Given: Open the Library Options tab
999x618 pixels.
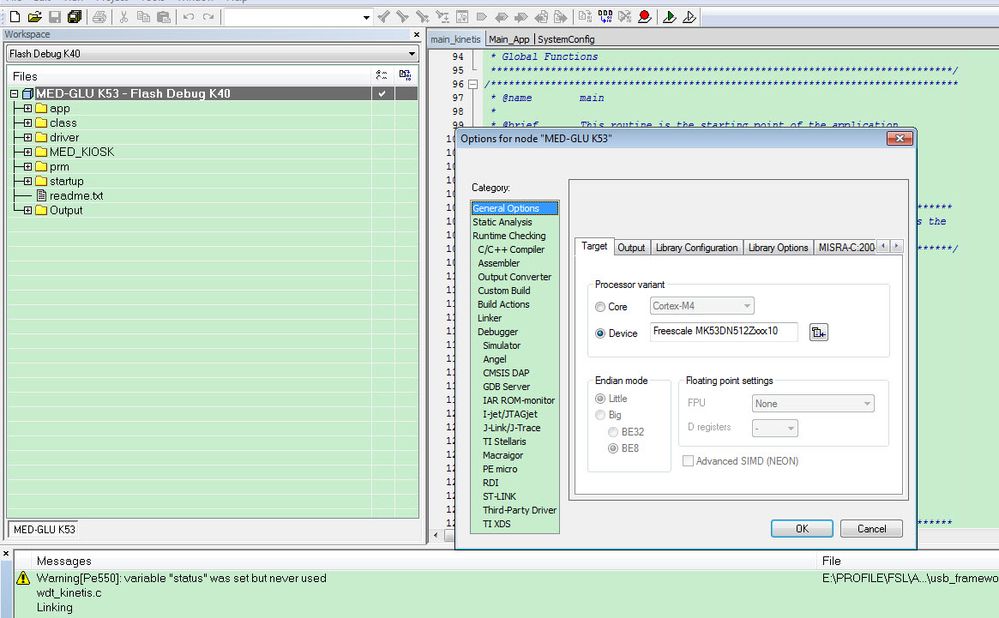Looking at the screenshot, I should tap(778, 247).
